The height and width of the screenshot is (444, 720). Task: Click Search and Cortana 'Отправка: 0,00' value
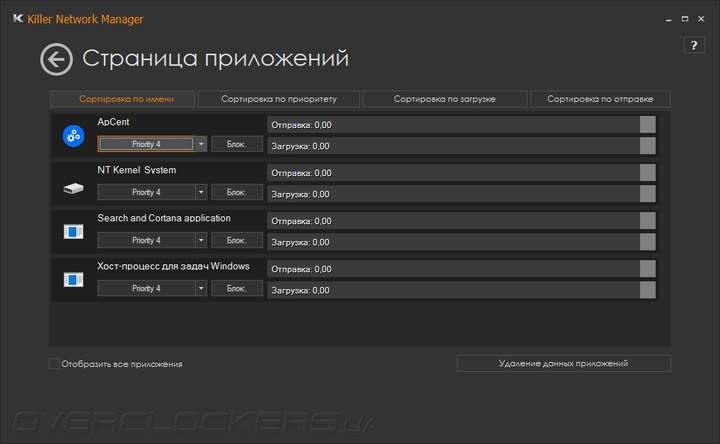click(301, 221)
